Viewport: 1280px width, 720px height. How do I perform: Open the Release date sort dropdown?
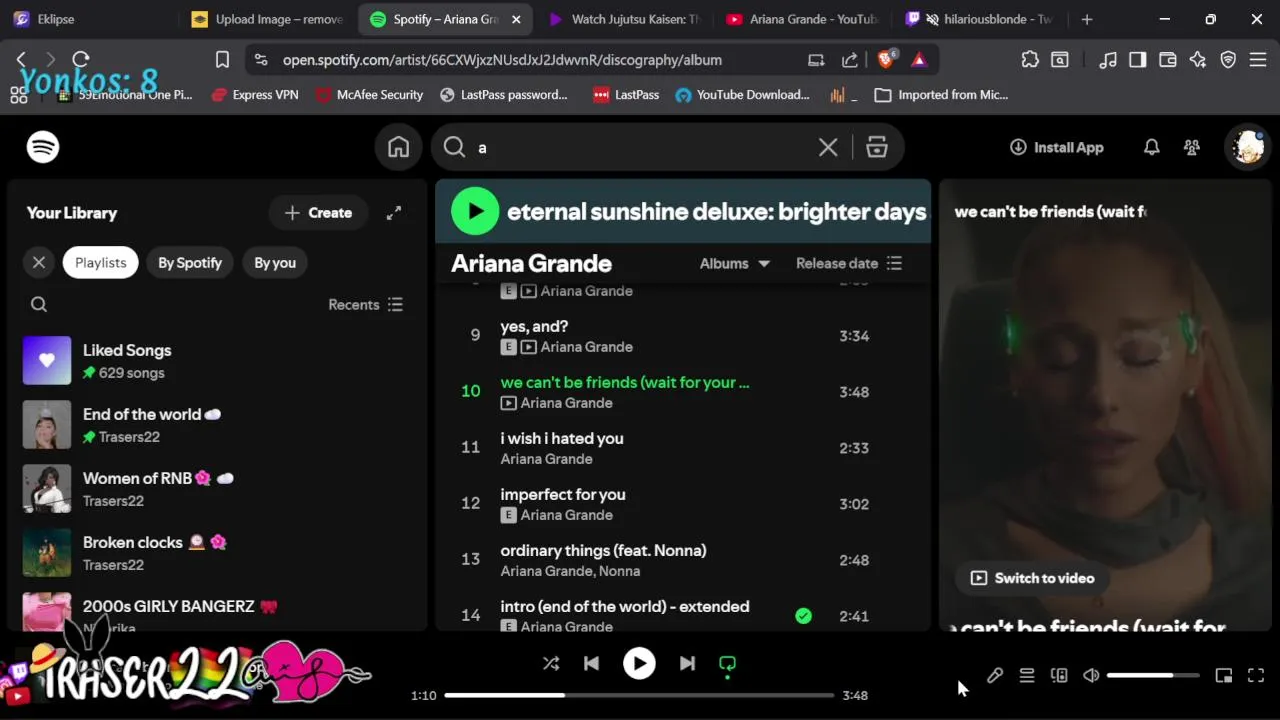pos(849,264)
